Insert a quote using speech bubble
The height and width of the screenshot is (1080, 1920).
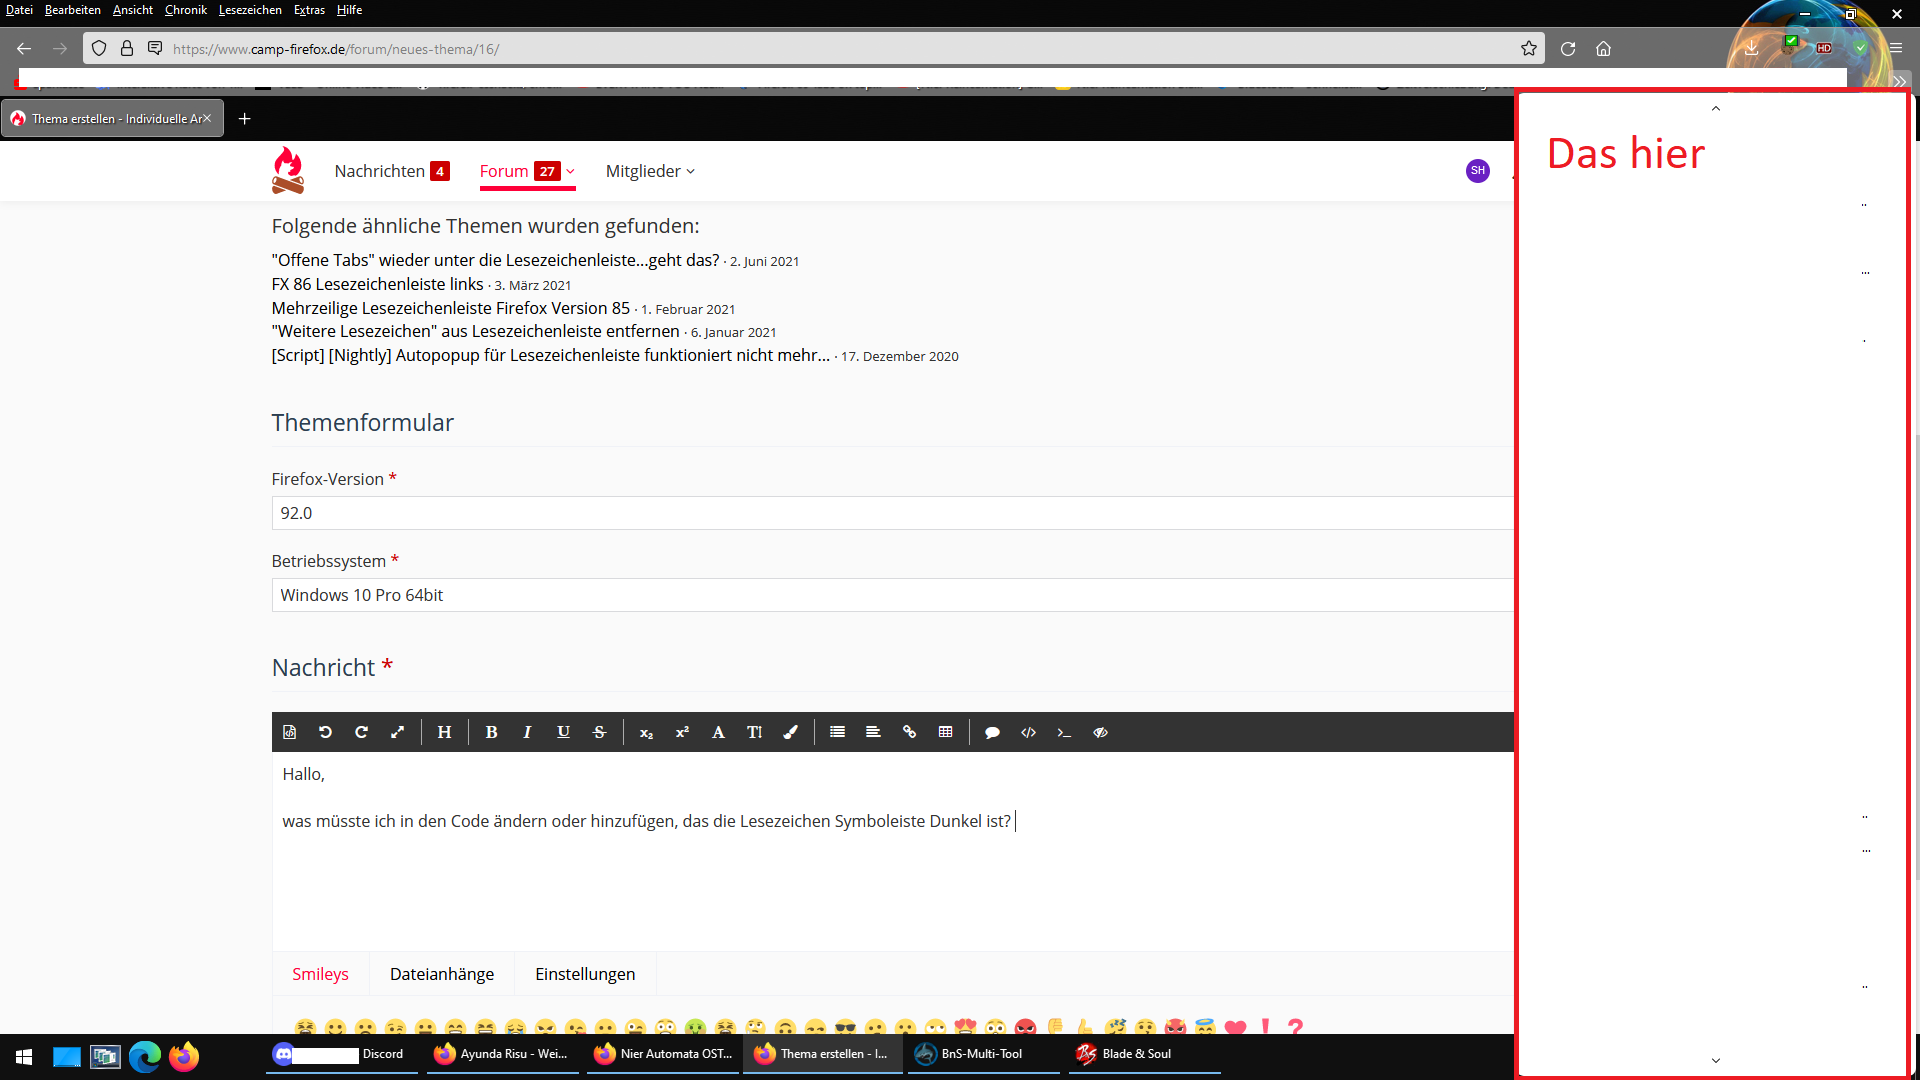click(x=992, y=732)
